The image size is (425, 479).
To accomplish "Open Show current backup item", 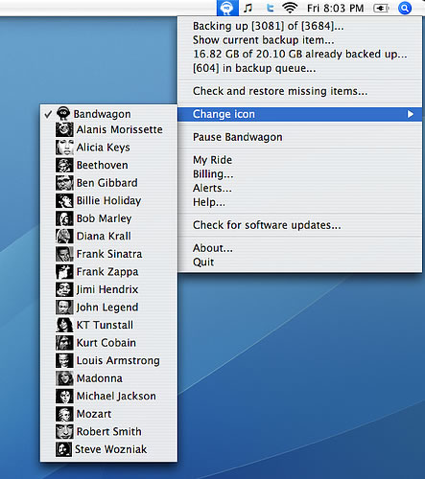I will [x=263, y=40].
